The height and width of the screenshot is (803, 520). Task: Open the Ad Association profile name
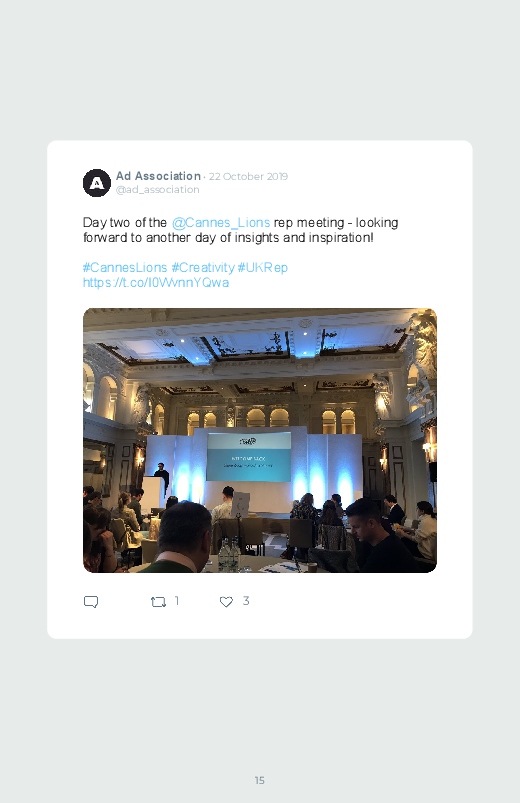point(158,176)
